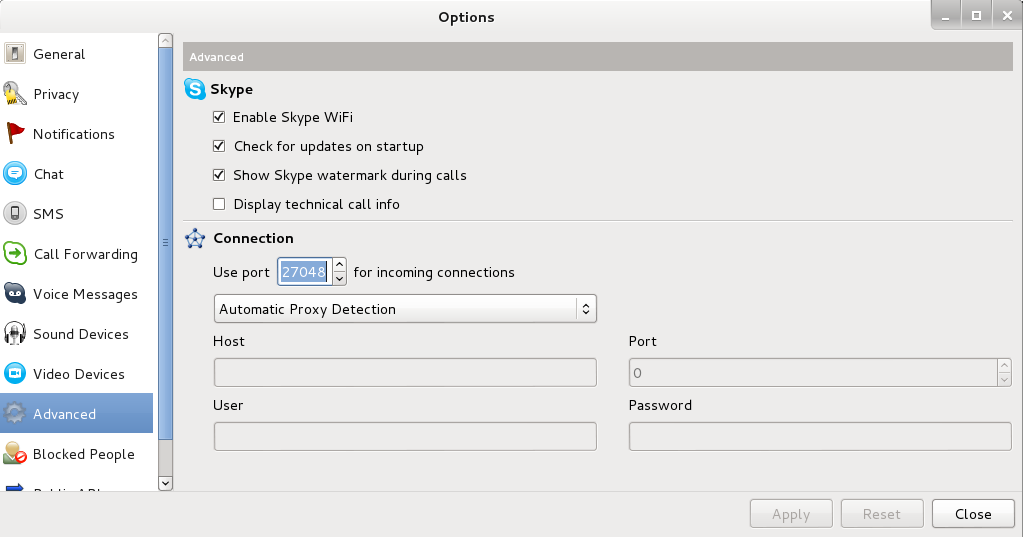
Task: Close the Options dialog with Close button
Action: pos(973,514)
